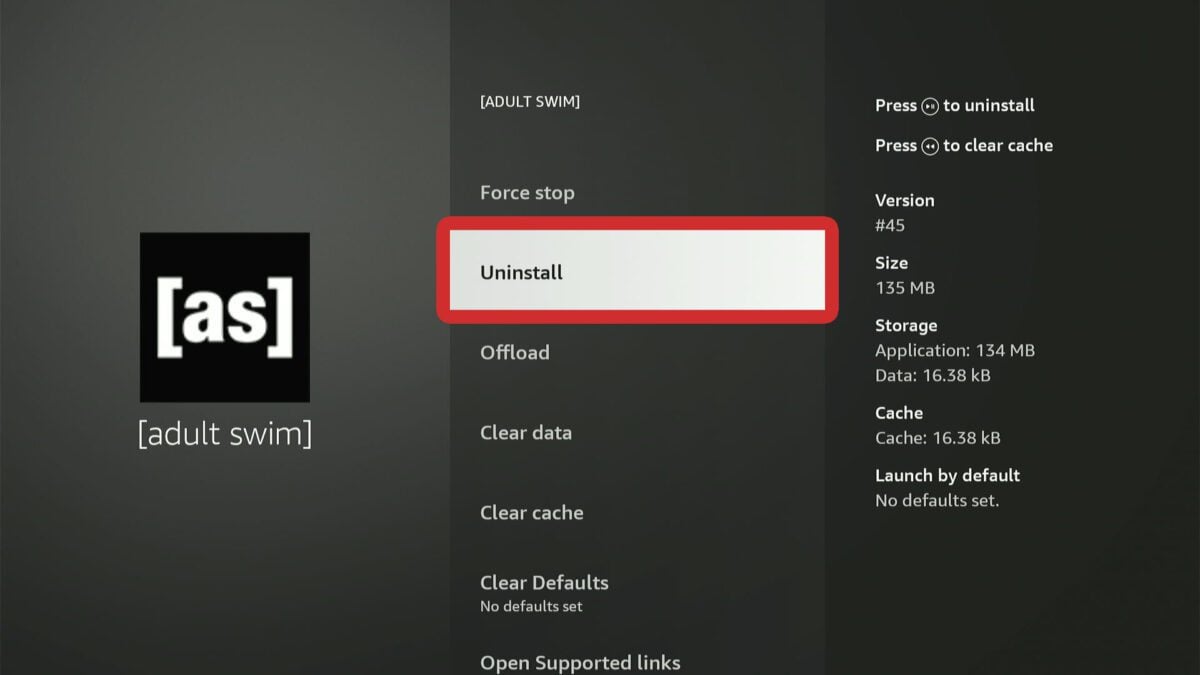This screenshot has height=675, width=1200.
Task: Click the play/pause icon beside uninstall hint
Action: pyautogui.click(x=930, y=106)
